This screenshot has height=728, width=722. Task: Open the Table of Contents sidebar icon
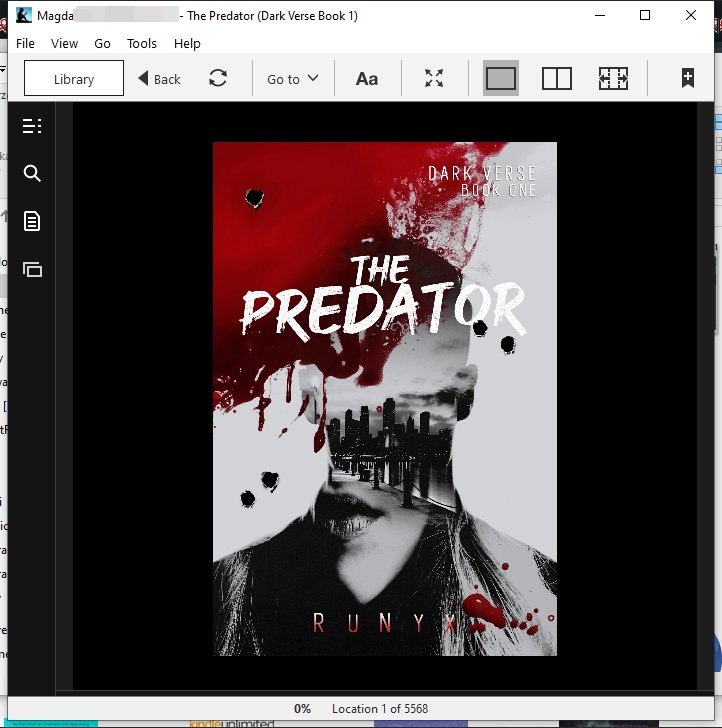32,126
